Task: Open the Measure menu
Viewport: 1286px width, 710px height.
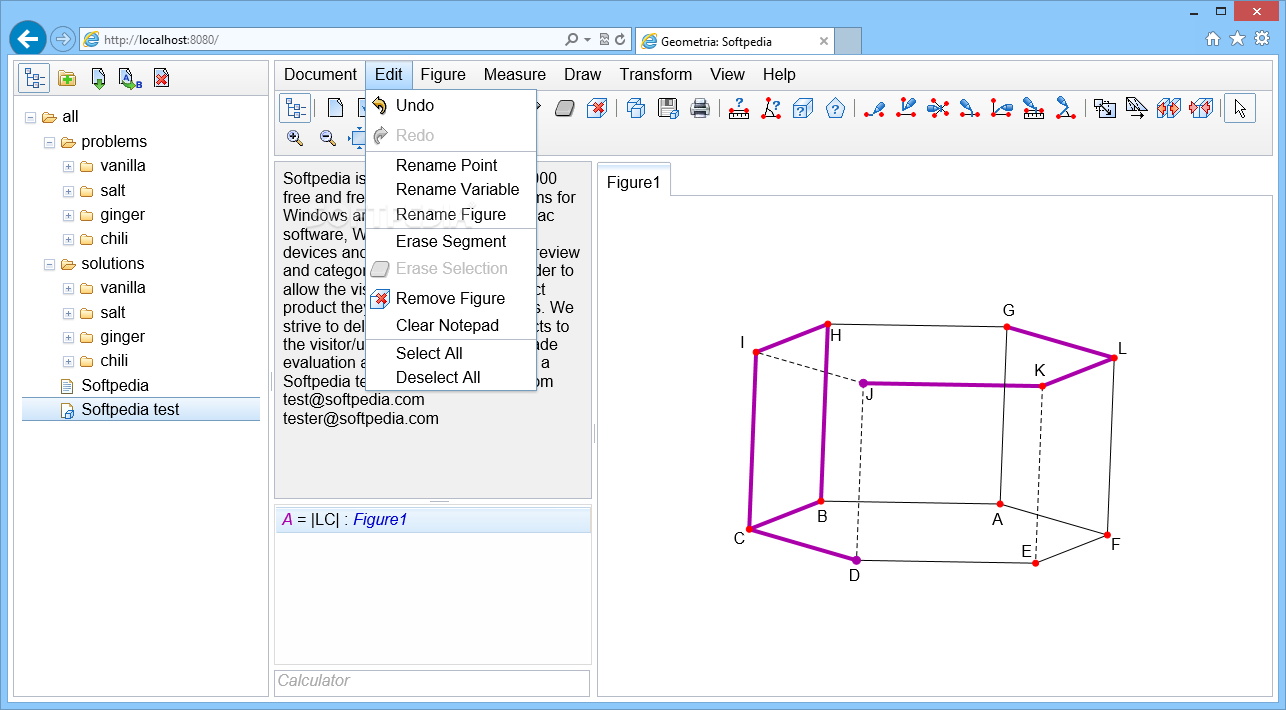Action: (515, 74)
